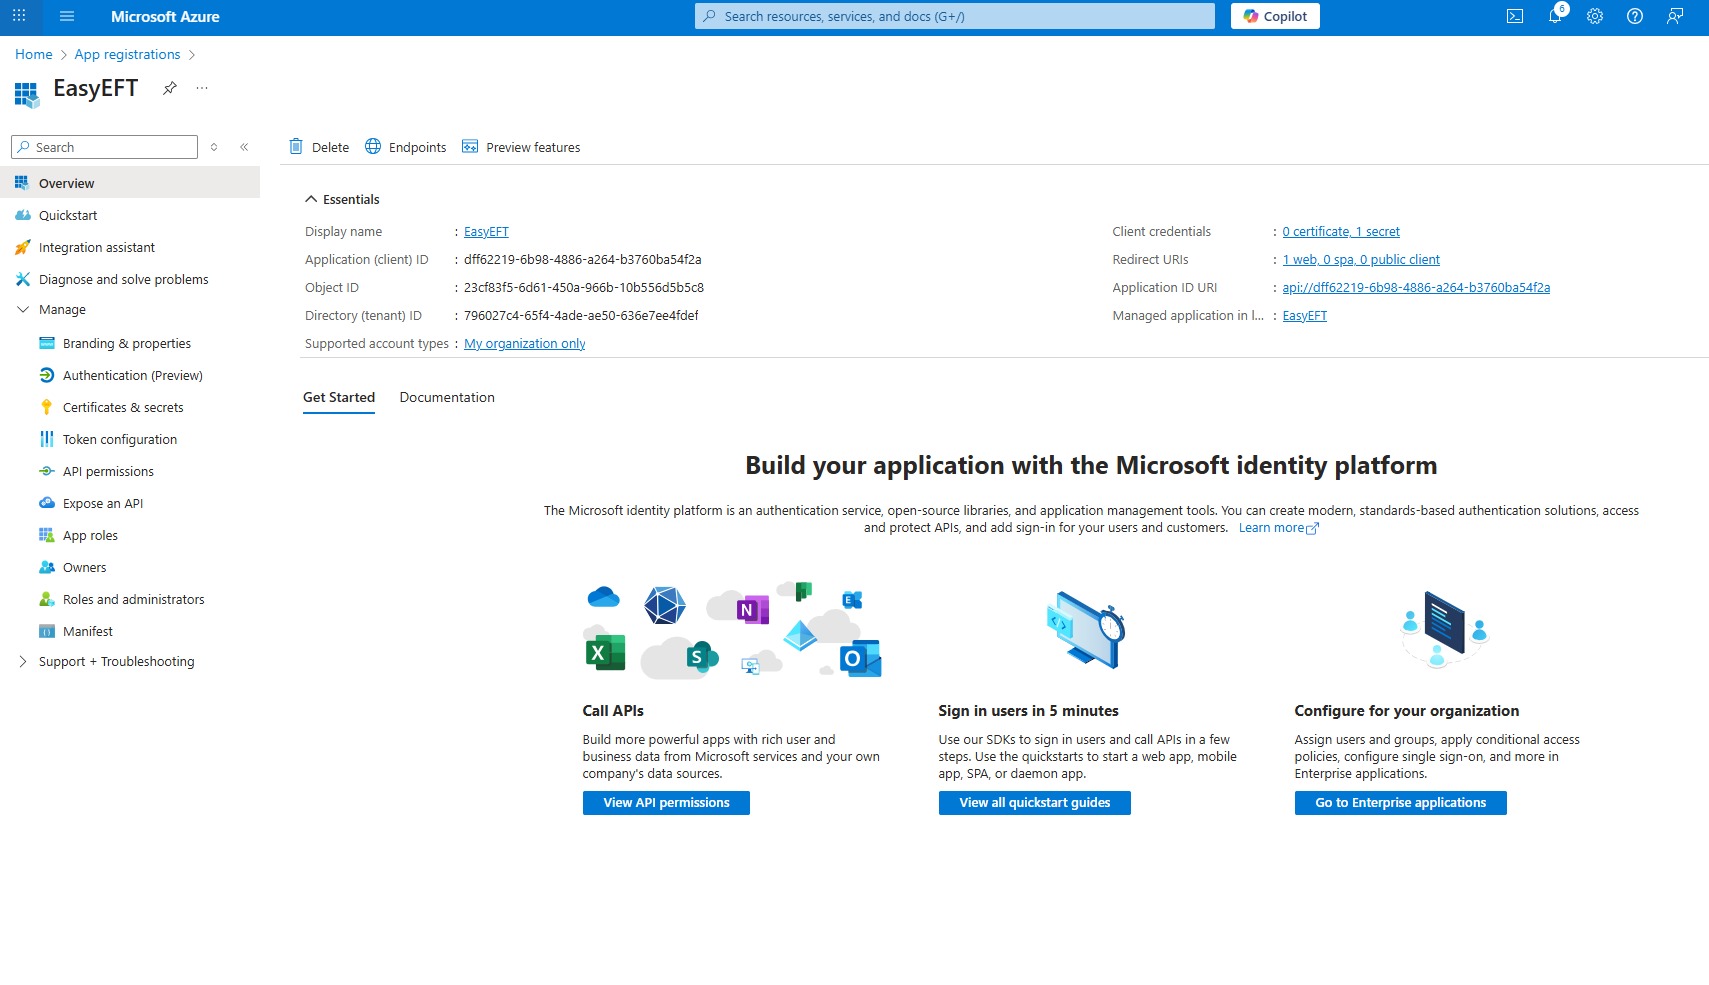Switch to the Documentation tab
The image size is (1709, 985).
(x=447, y=398)
